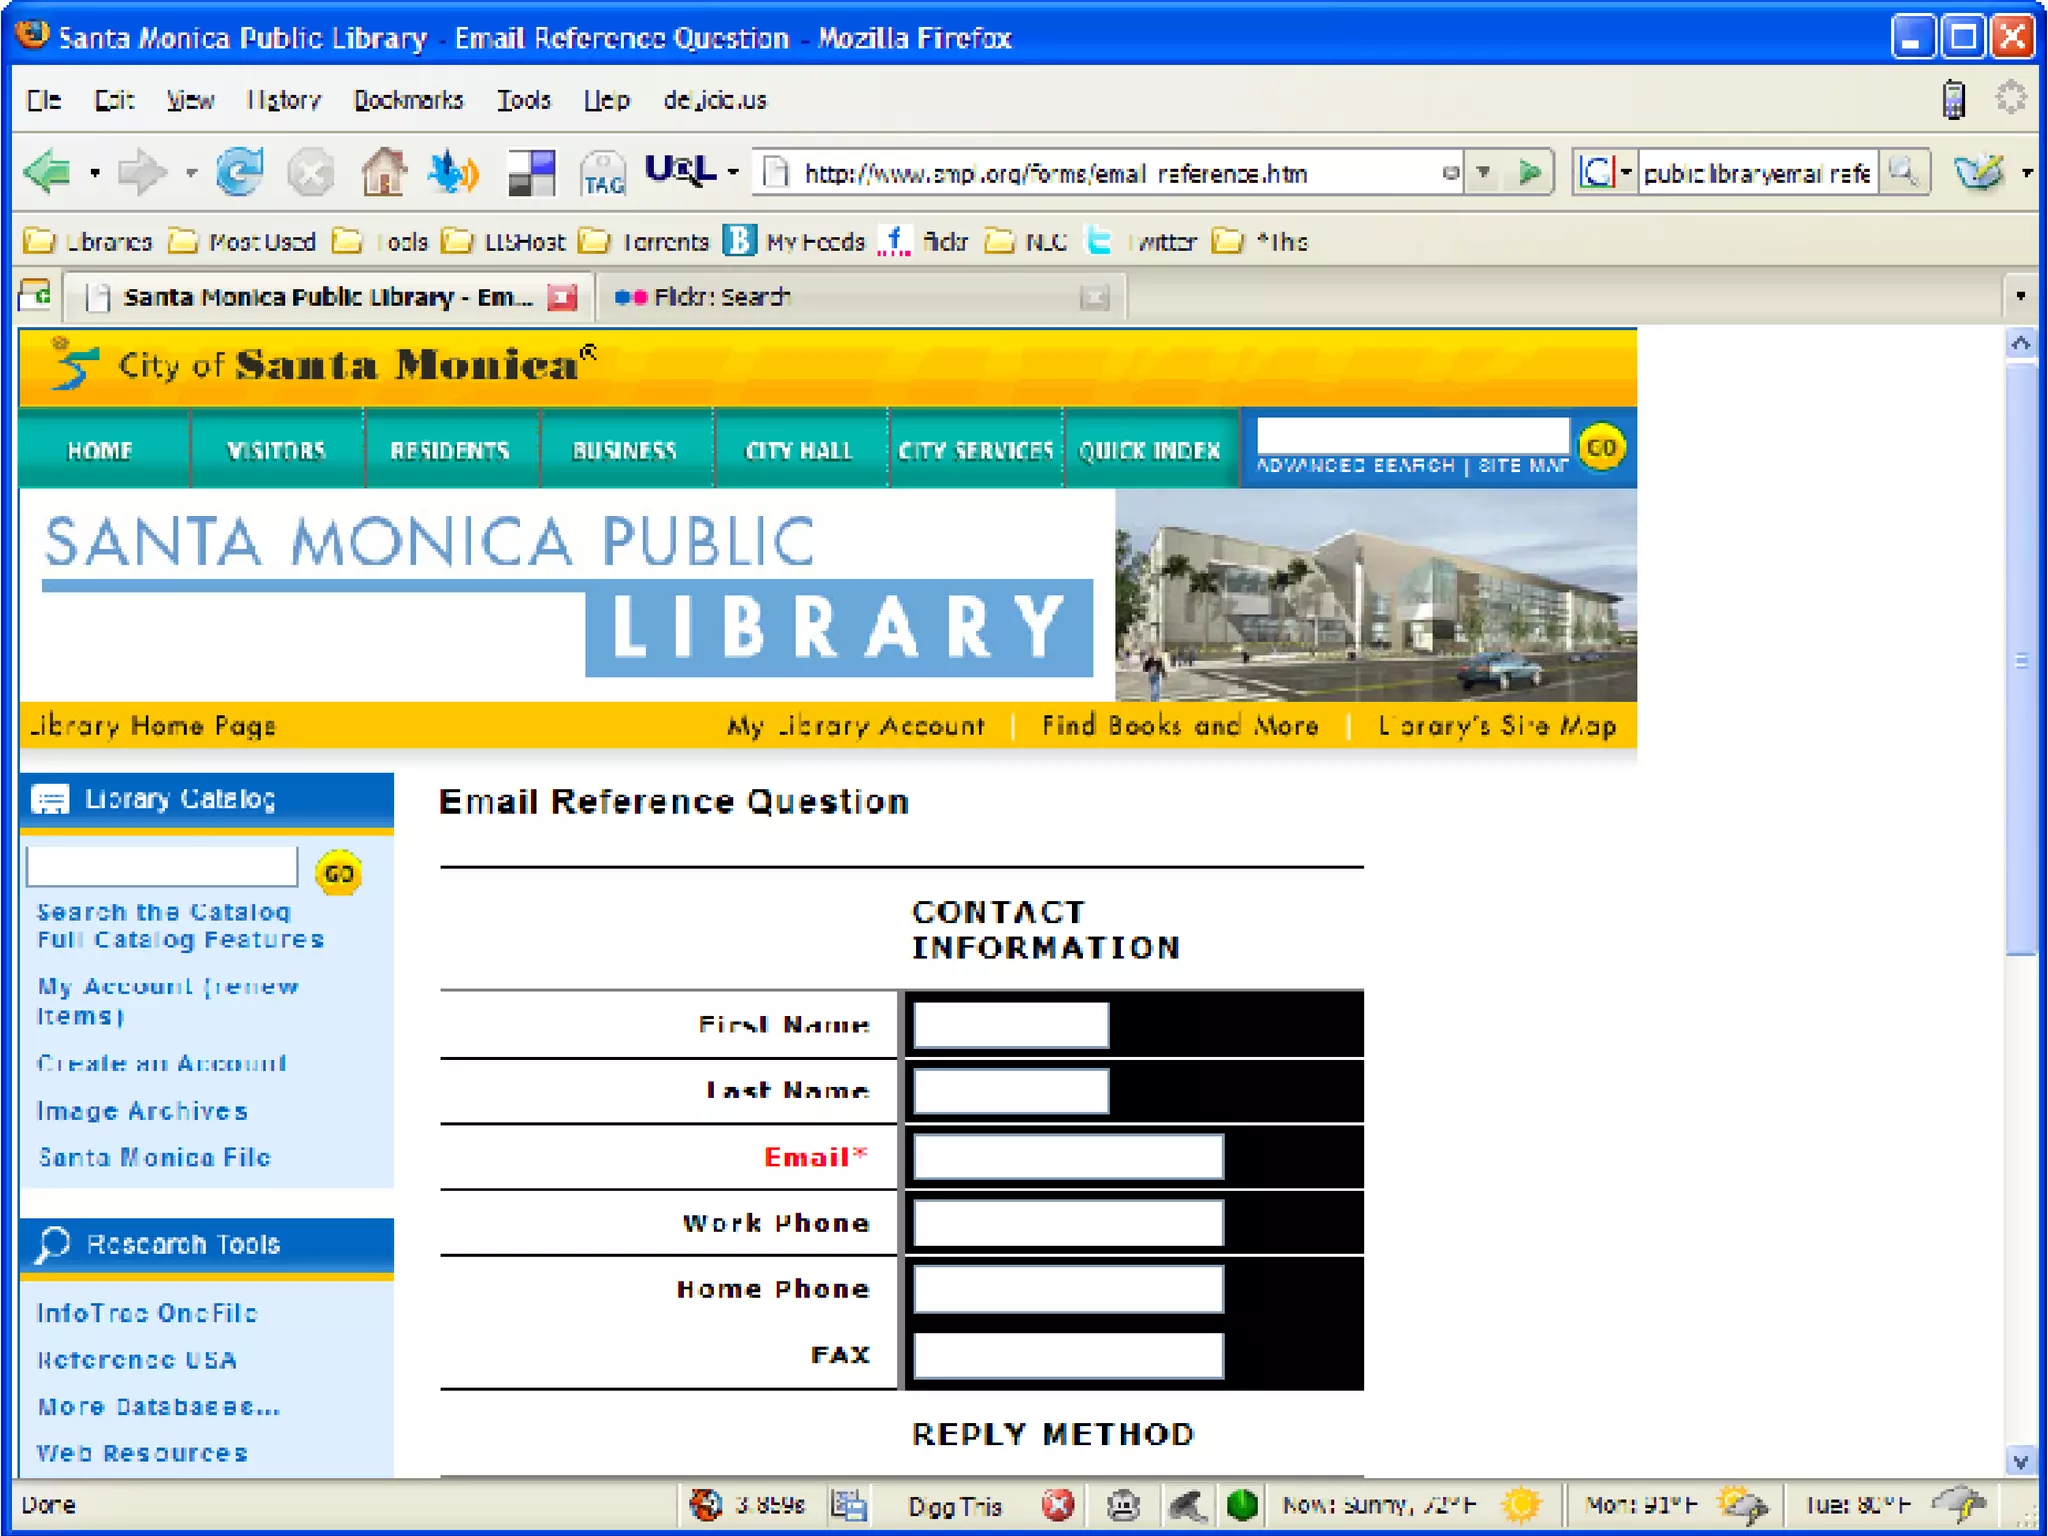
Task: Click the Home toolbar icon
Action: pos(383,173)
